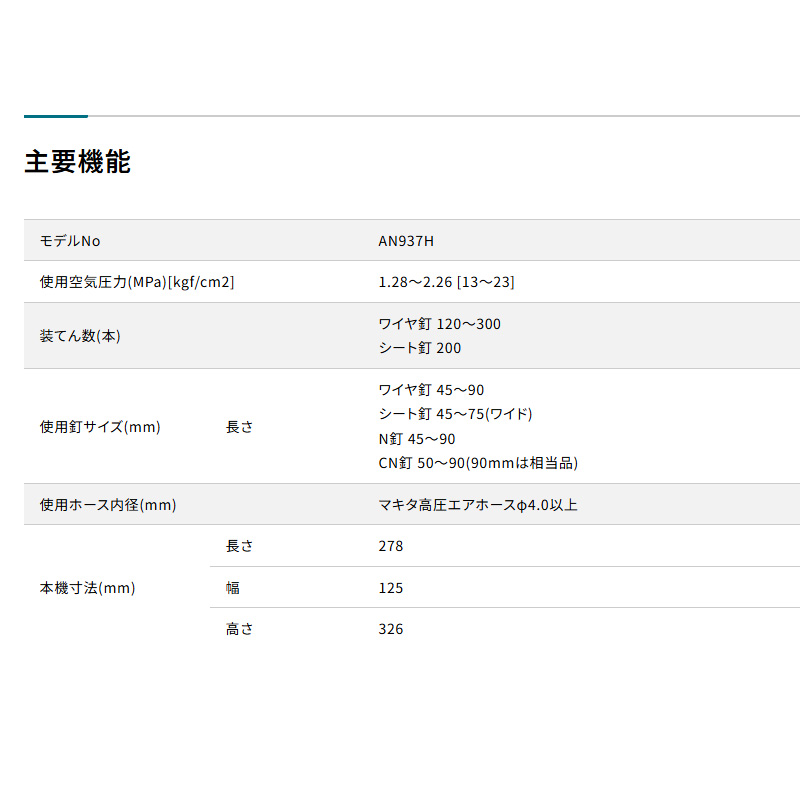This screenshot has width=800, height=800.
Task: Click the 本機寸法(mm) row label
Action: (87, 588)
